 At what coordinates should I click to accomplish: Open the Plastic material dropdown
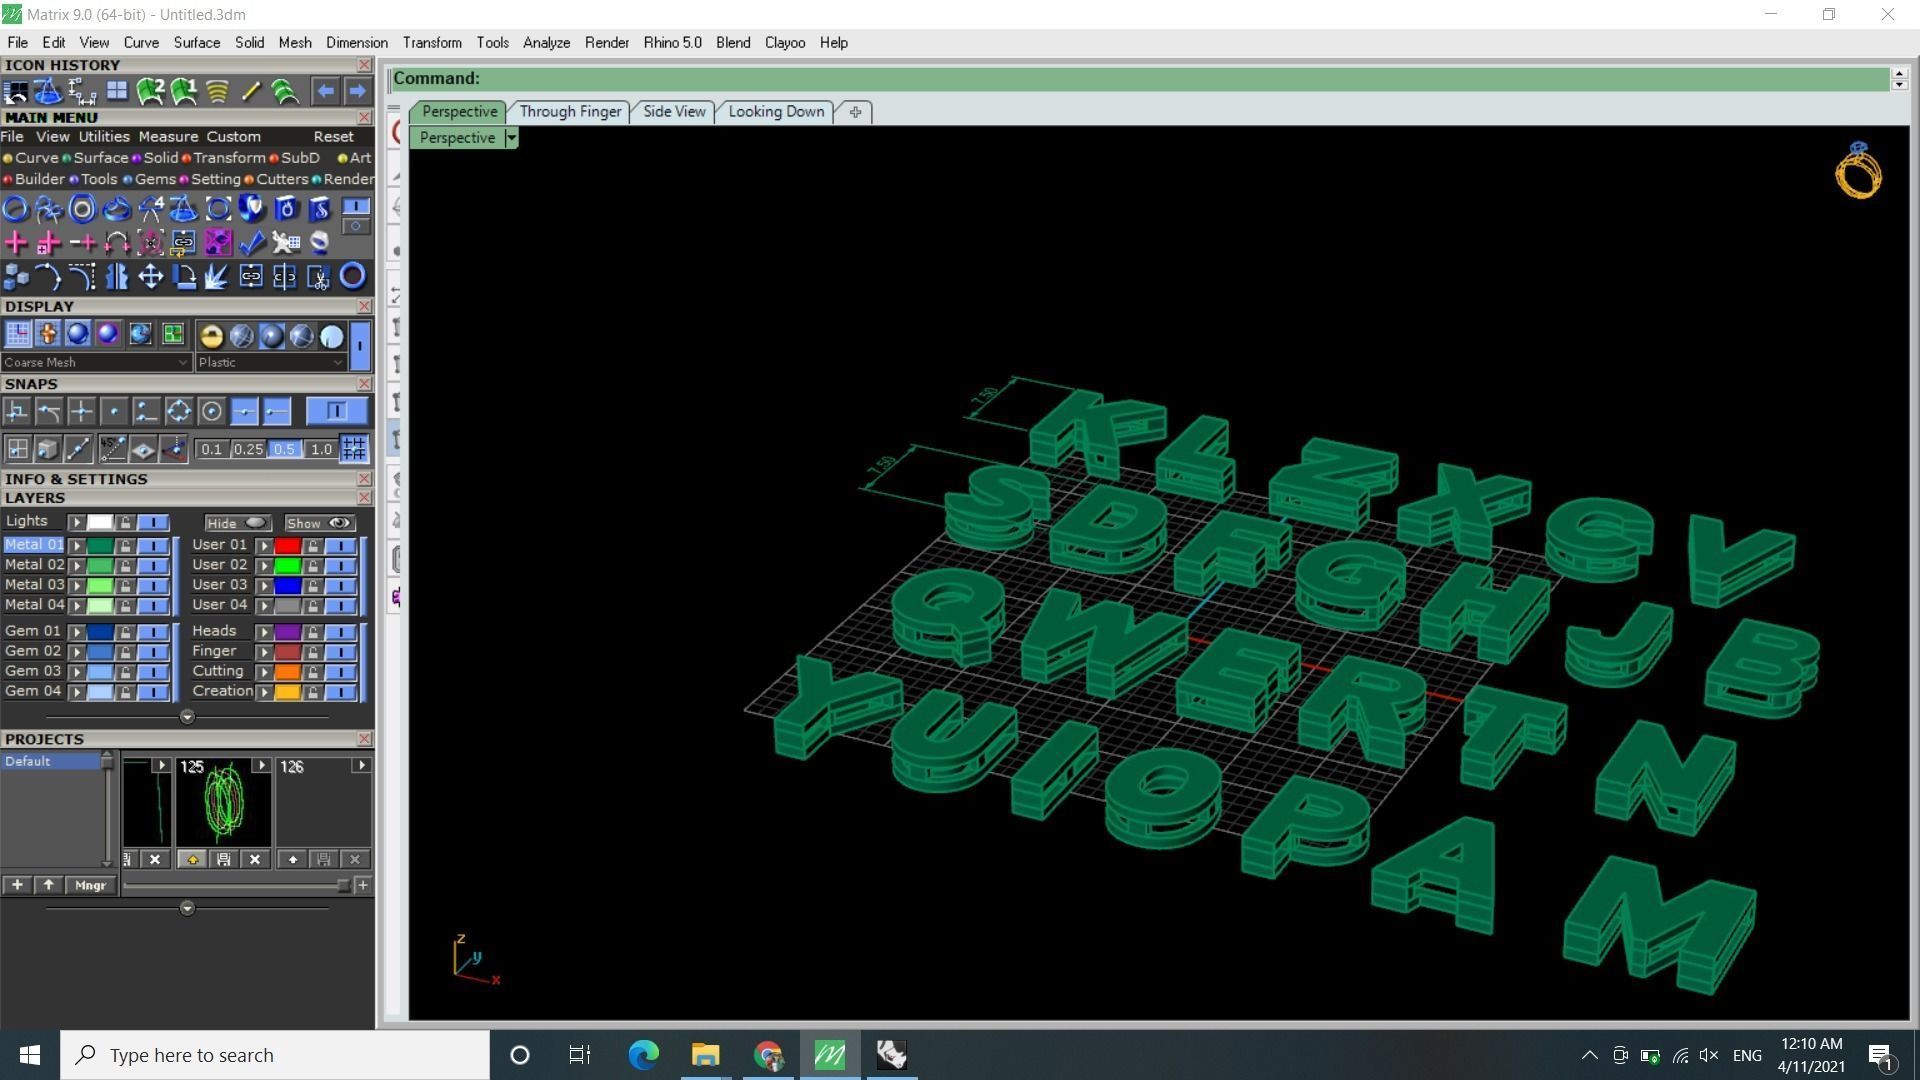pyautogui.click(x=271, y=362)
